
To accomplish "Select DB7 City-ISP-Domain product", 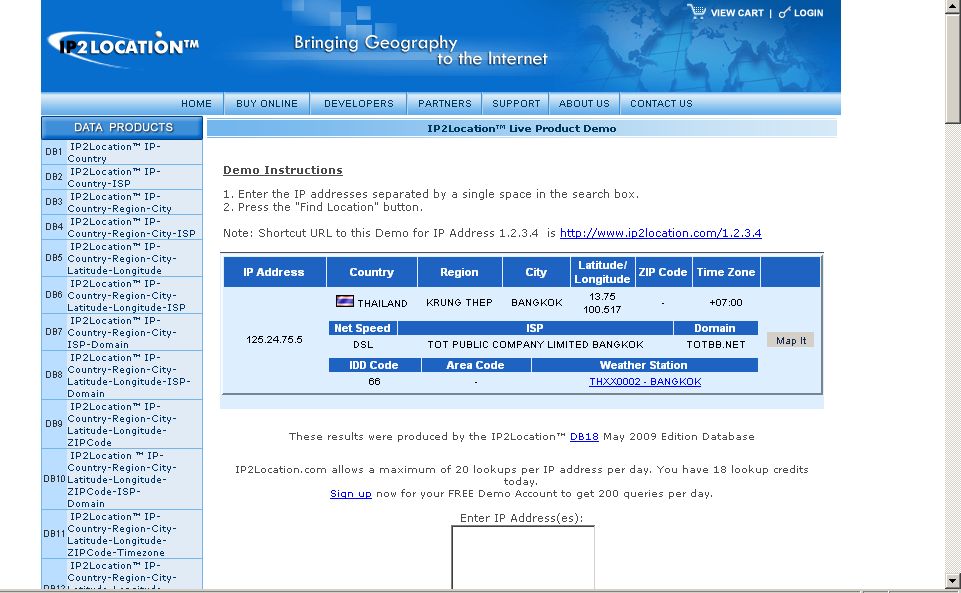I will 122,332.
